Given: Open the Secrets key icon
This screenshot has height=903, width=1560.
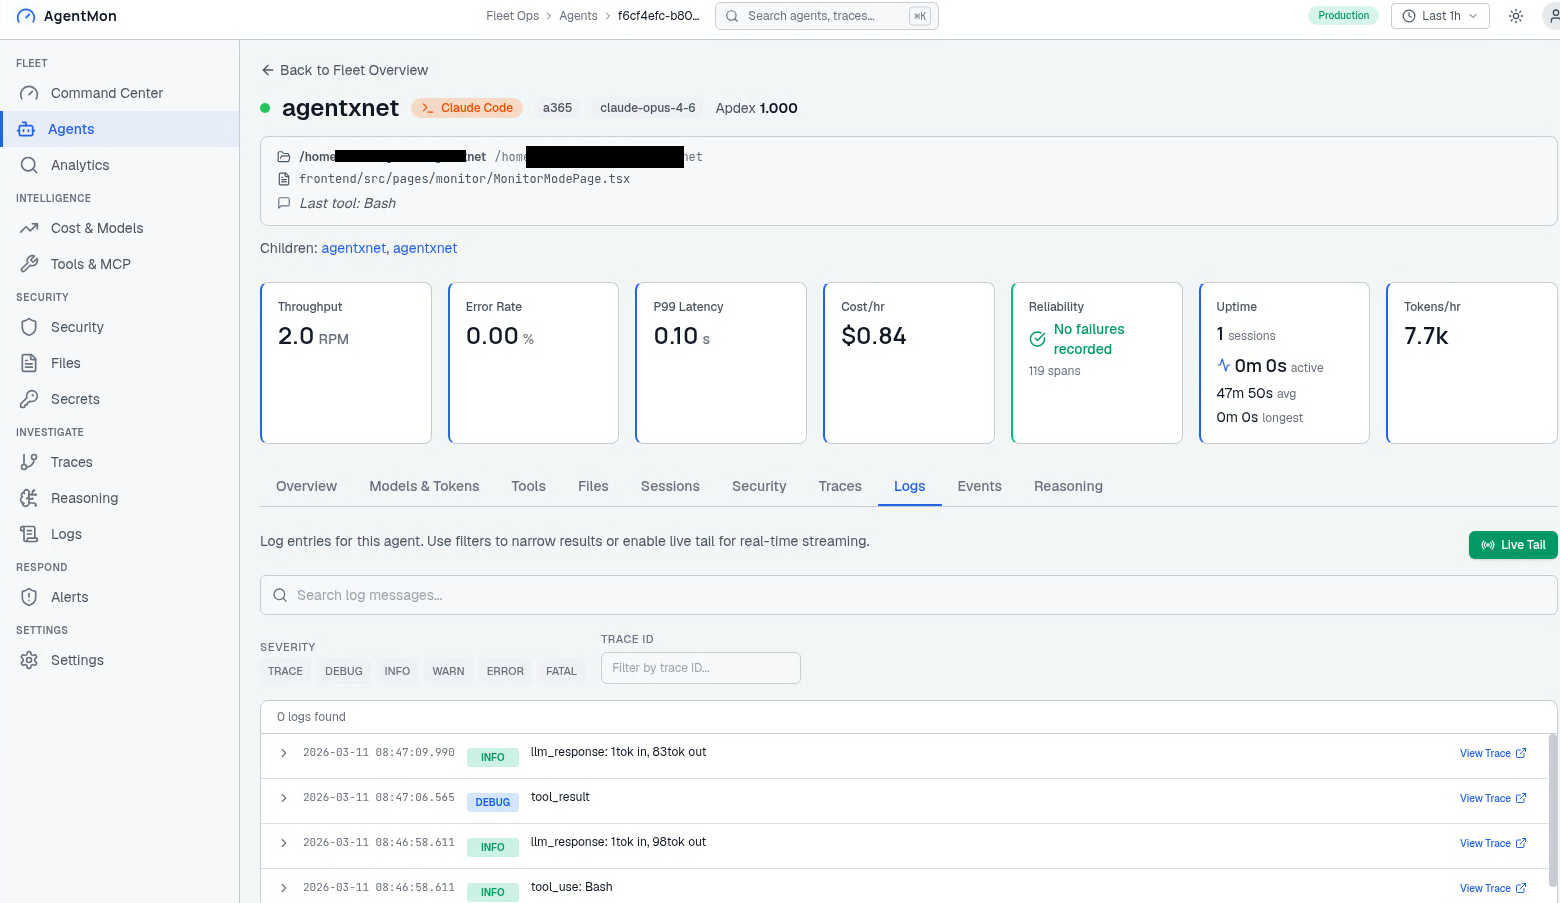Looking at the screenshot, I should pos(29,399).
